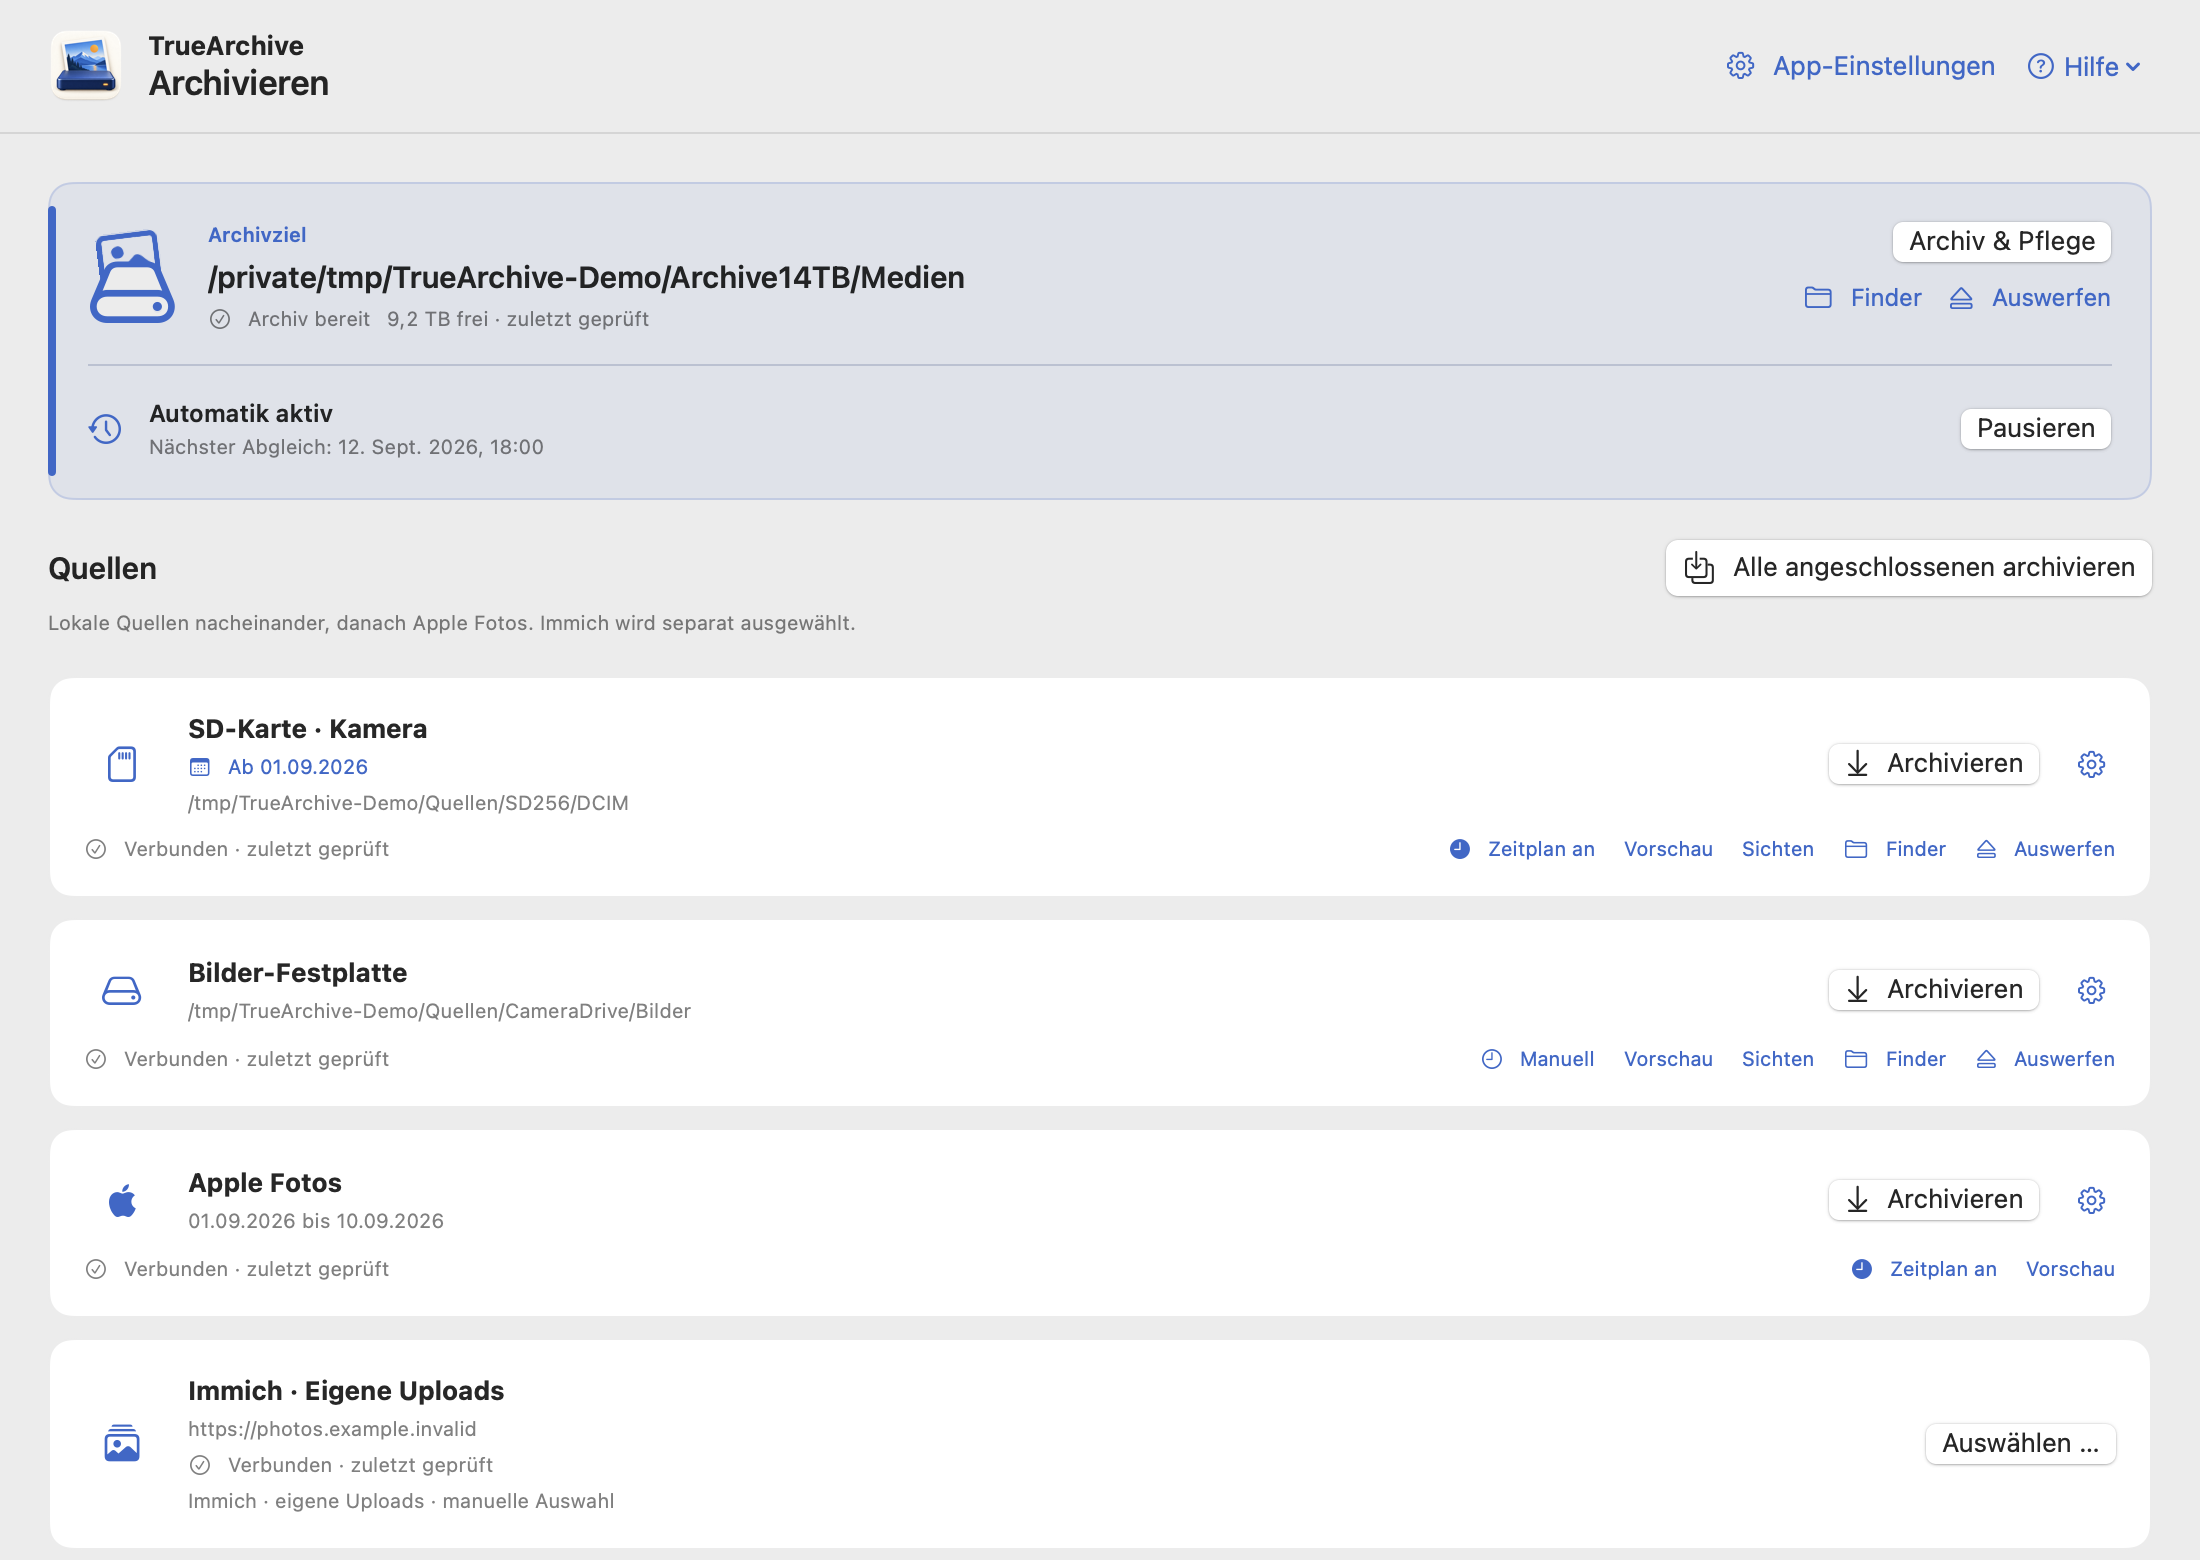Click the Apple Fotos Verbunden status checkmark

click(96, 1269)
